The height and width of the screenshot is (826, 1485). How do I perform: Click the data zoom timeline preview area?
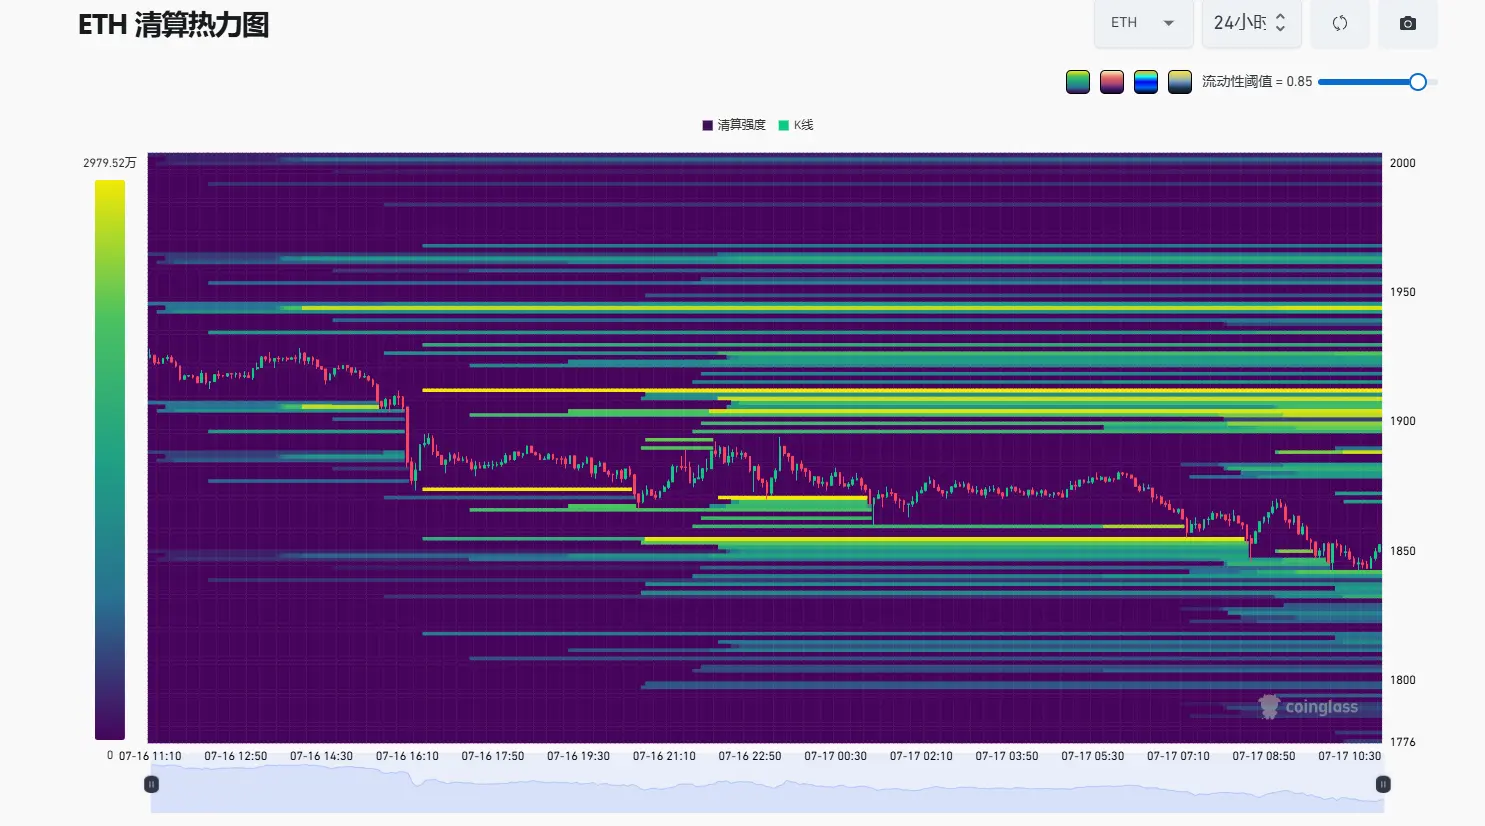pos(767,790)
